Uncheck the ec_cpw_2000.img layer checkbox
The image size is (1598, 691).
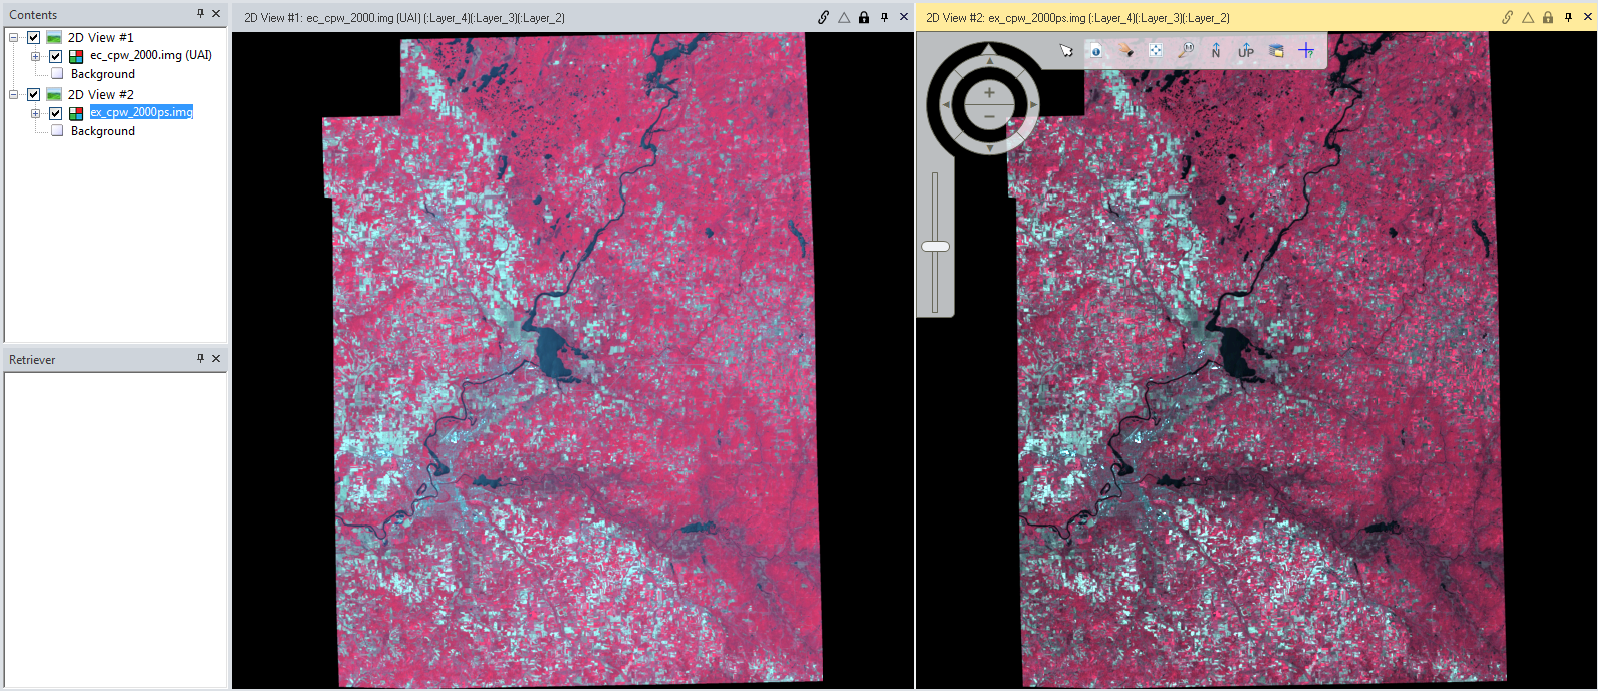[55, 56]
